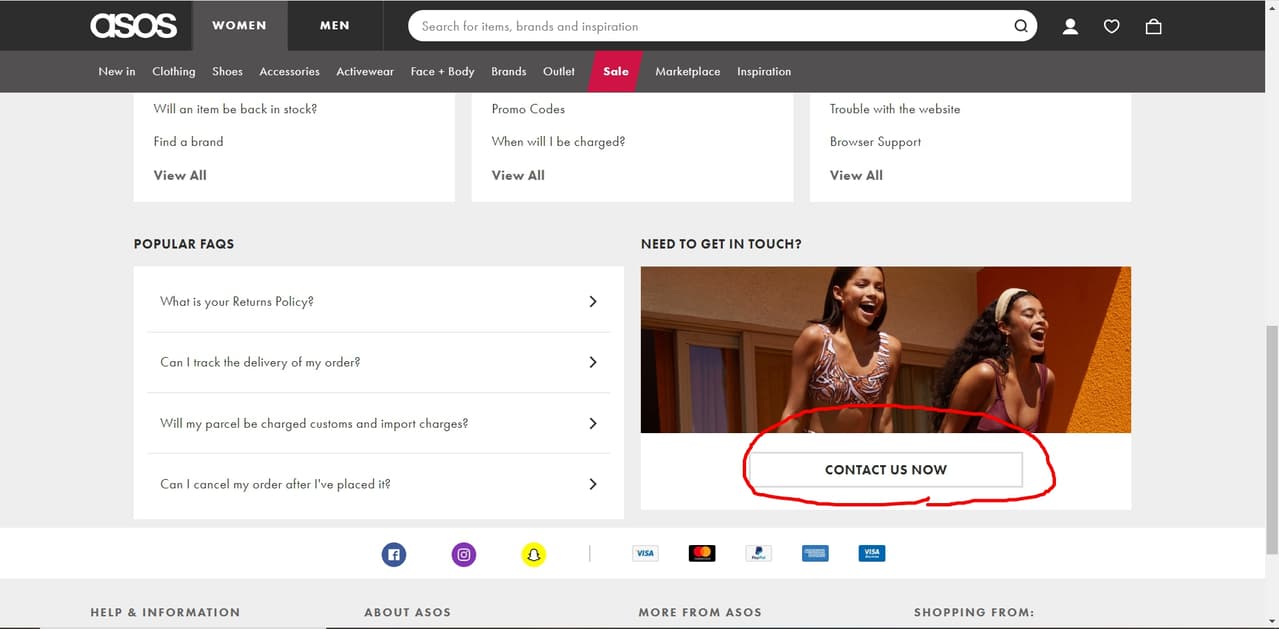Open the Brands menu
Screen dimensions: 1279x629
tap(509, 72)
